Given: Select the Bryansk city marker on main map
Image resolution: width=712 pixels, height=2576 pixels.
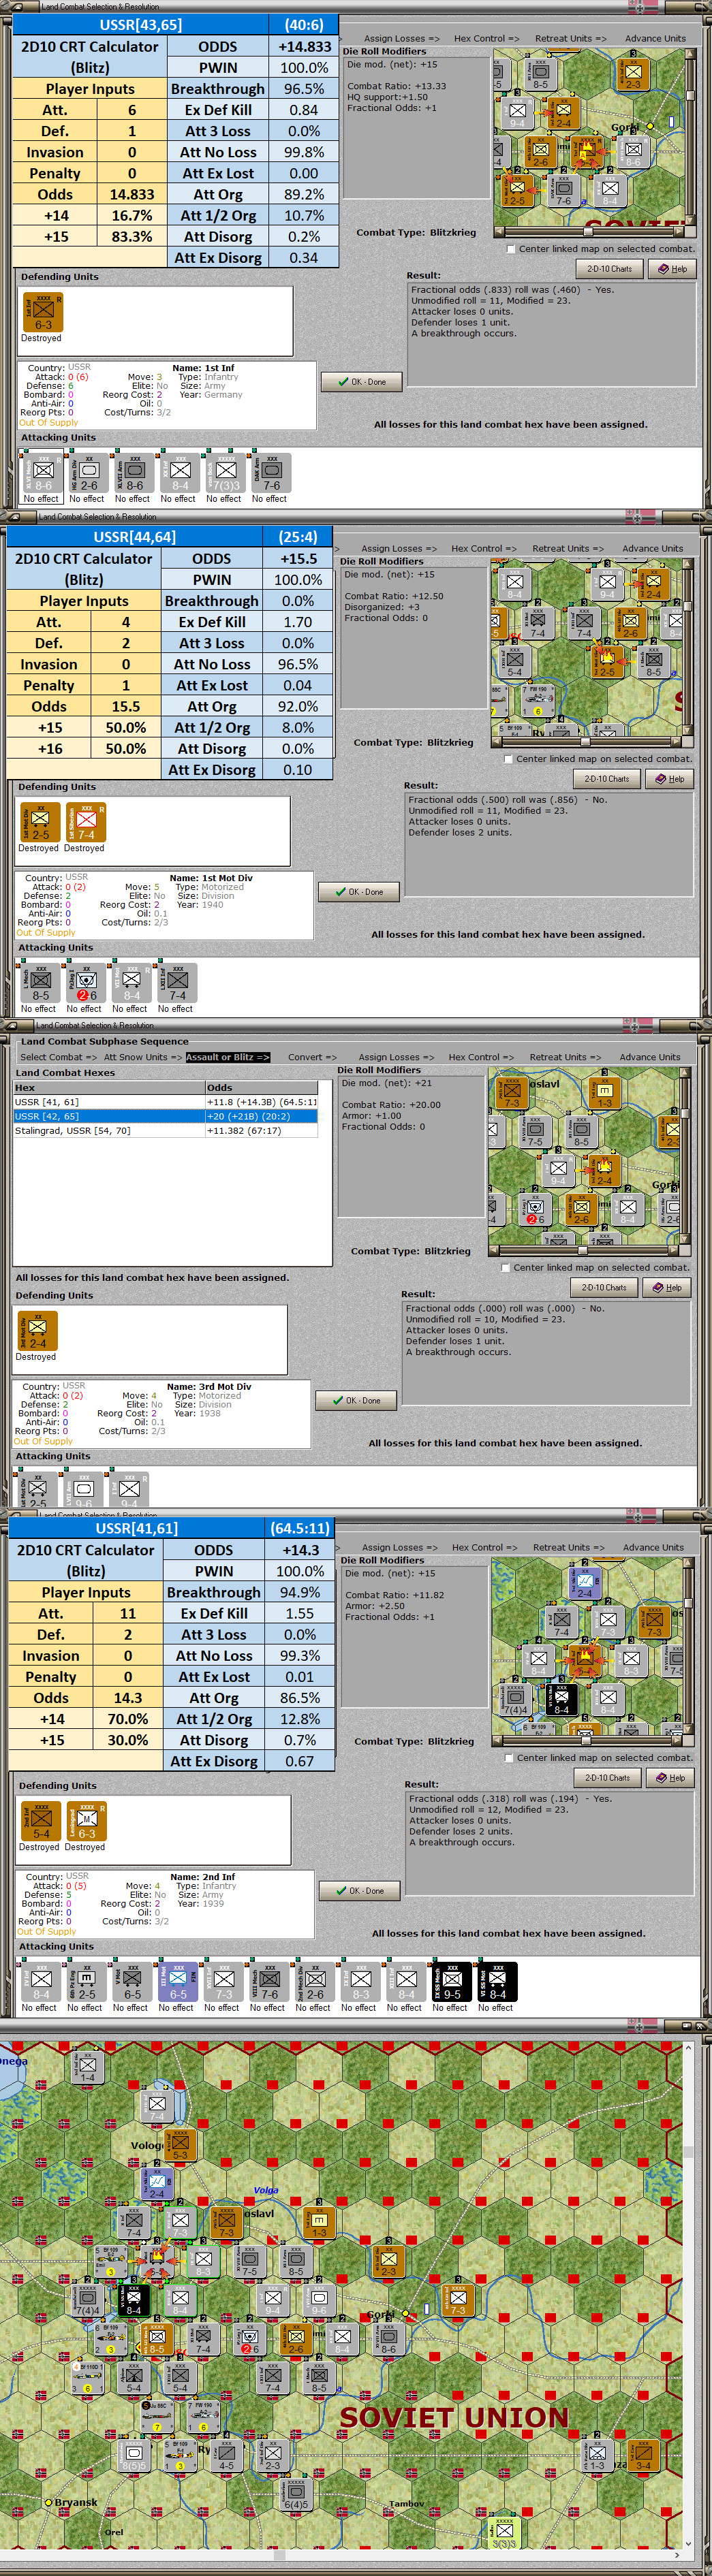Looking at the screenshot, I should 48,2502.
